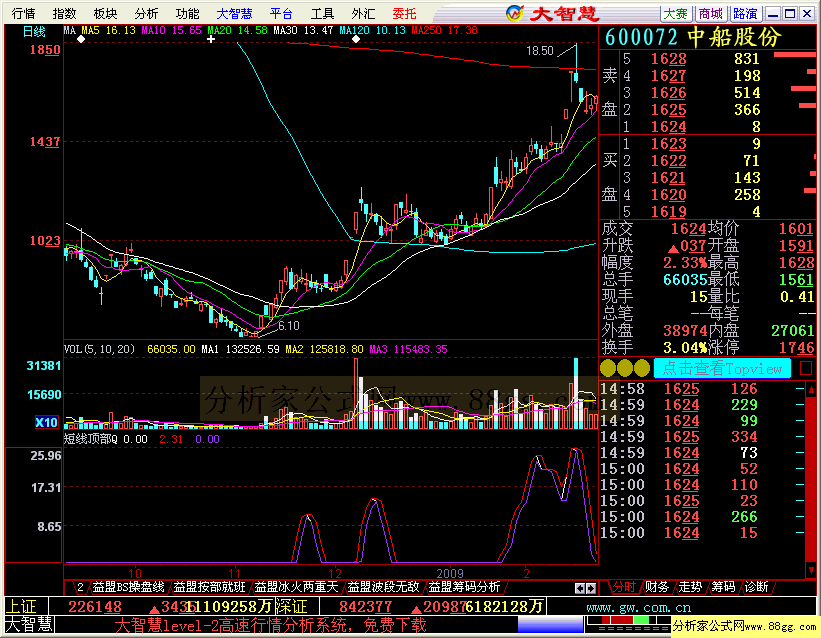The image size is (821, 638).
Task: Click the 18.50 high price annotation
Action: coord(540,51)
